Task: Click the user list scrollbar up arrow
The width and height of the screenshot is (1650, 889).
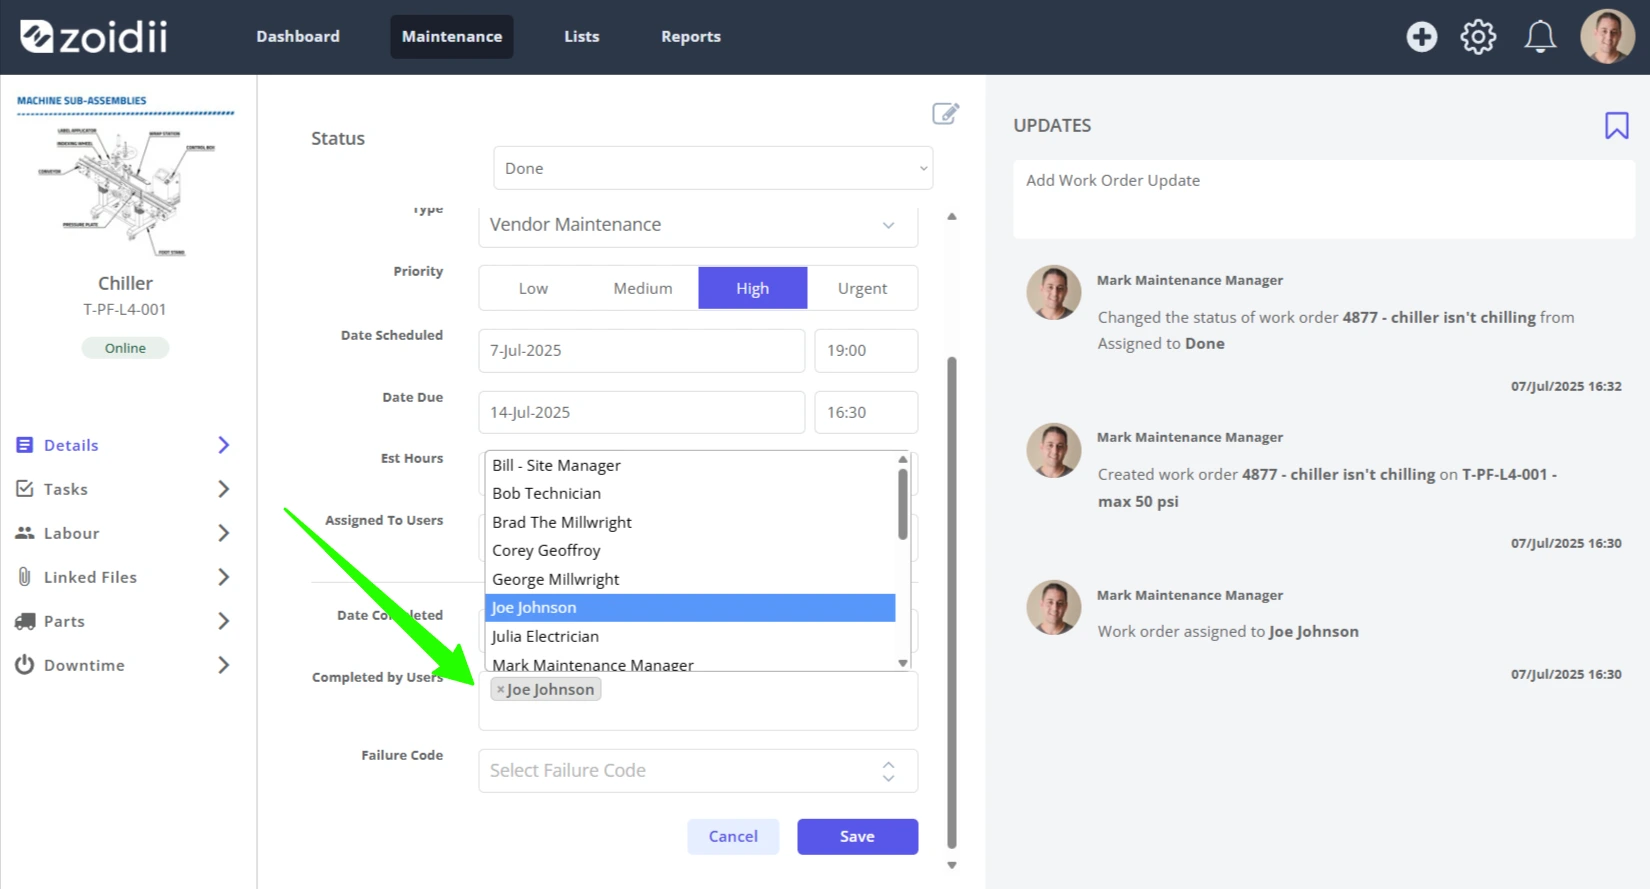Action: click(x=903, y=459)
